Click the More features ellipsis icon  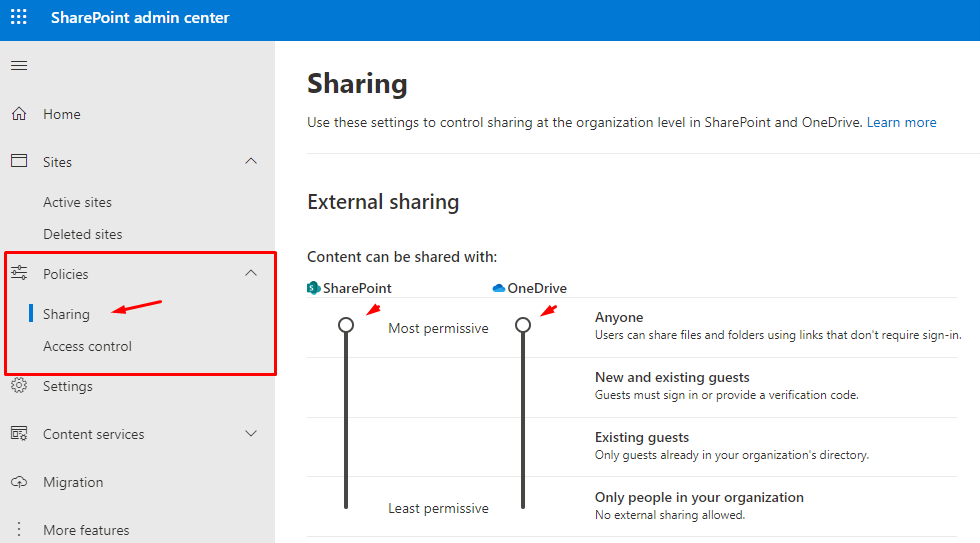coord(19,530)
